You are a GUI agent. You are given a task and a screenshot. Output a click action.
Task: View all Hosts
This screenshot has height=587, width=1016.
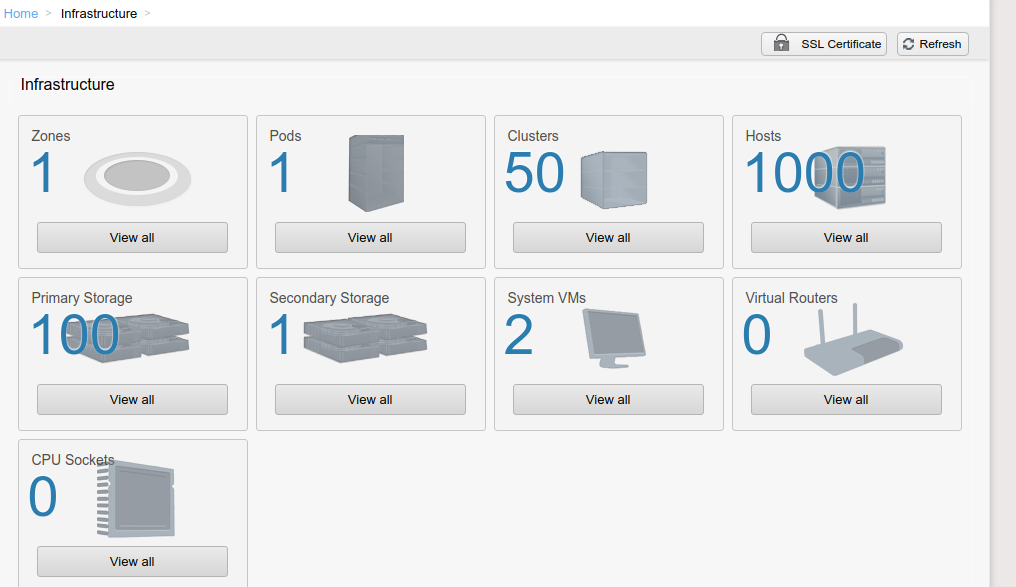tap(846, 238)
